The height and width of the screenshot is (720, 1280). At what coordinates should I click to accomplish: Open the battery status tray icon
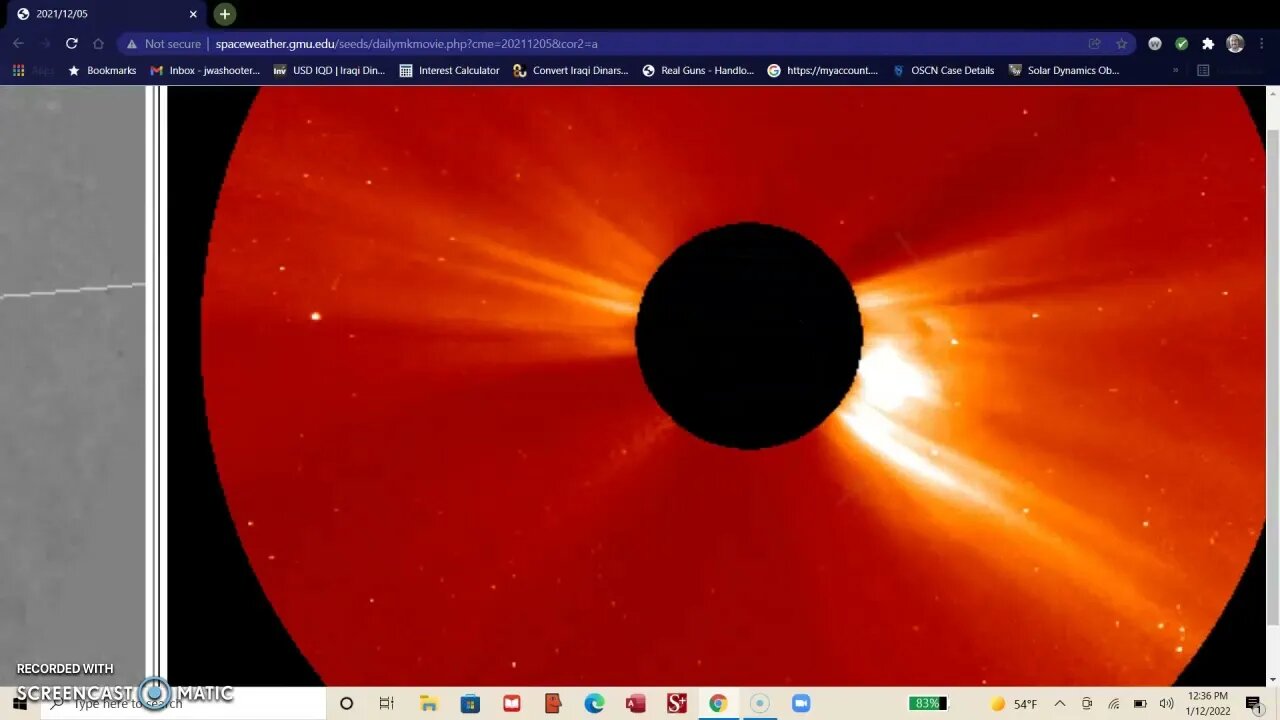[x=1140, y=704]
